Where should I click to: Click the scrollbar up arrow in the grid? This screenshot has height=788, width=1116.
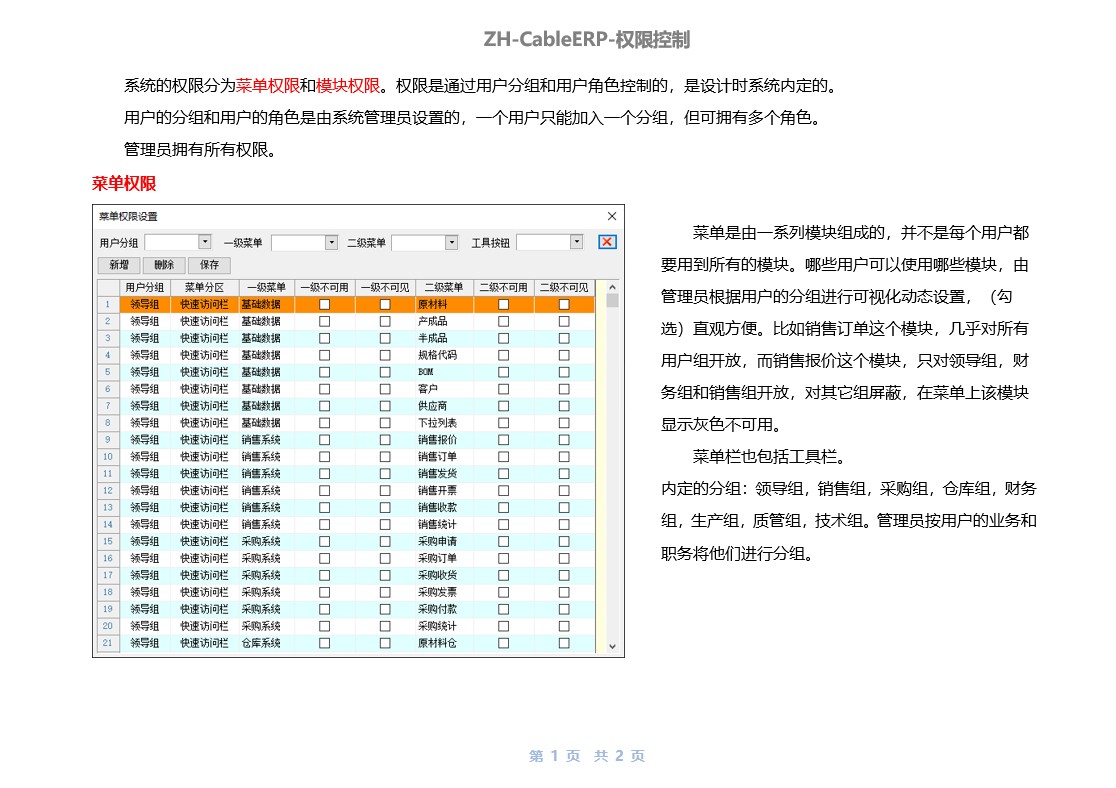pos(612,287)
